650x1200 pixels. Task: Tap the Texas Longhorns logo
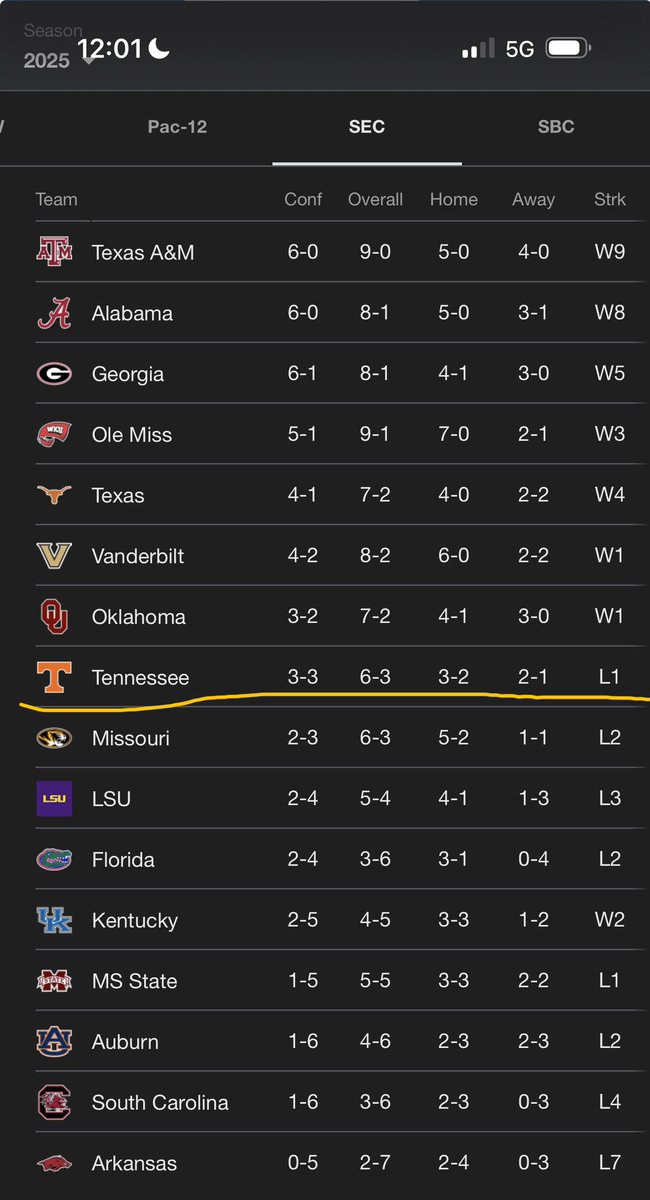coord(54,495)
